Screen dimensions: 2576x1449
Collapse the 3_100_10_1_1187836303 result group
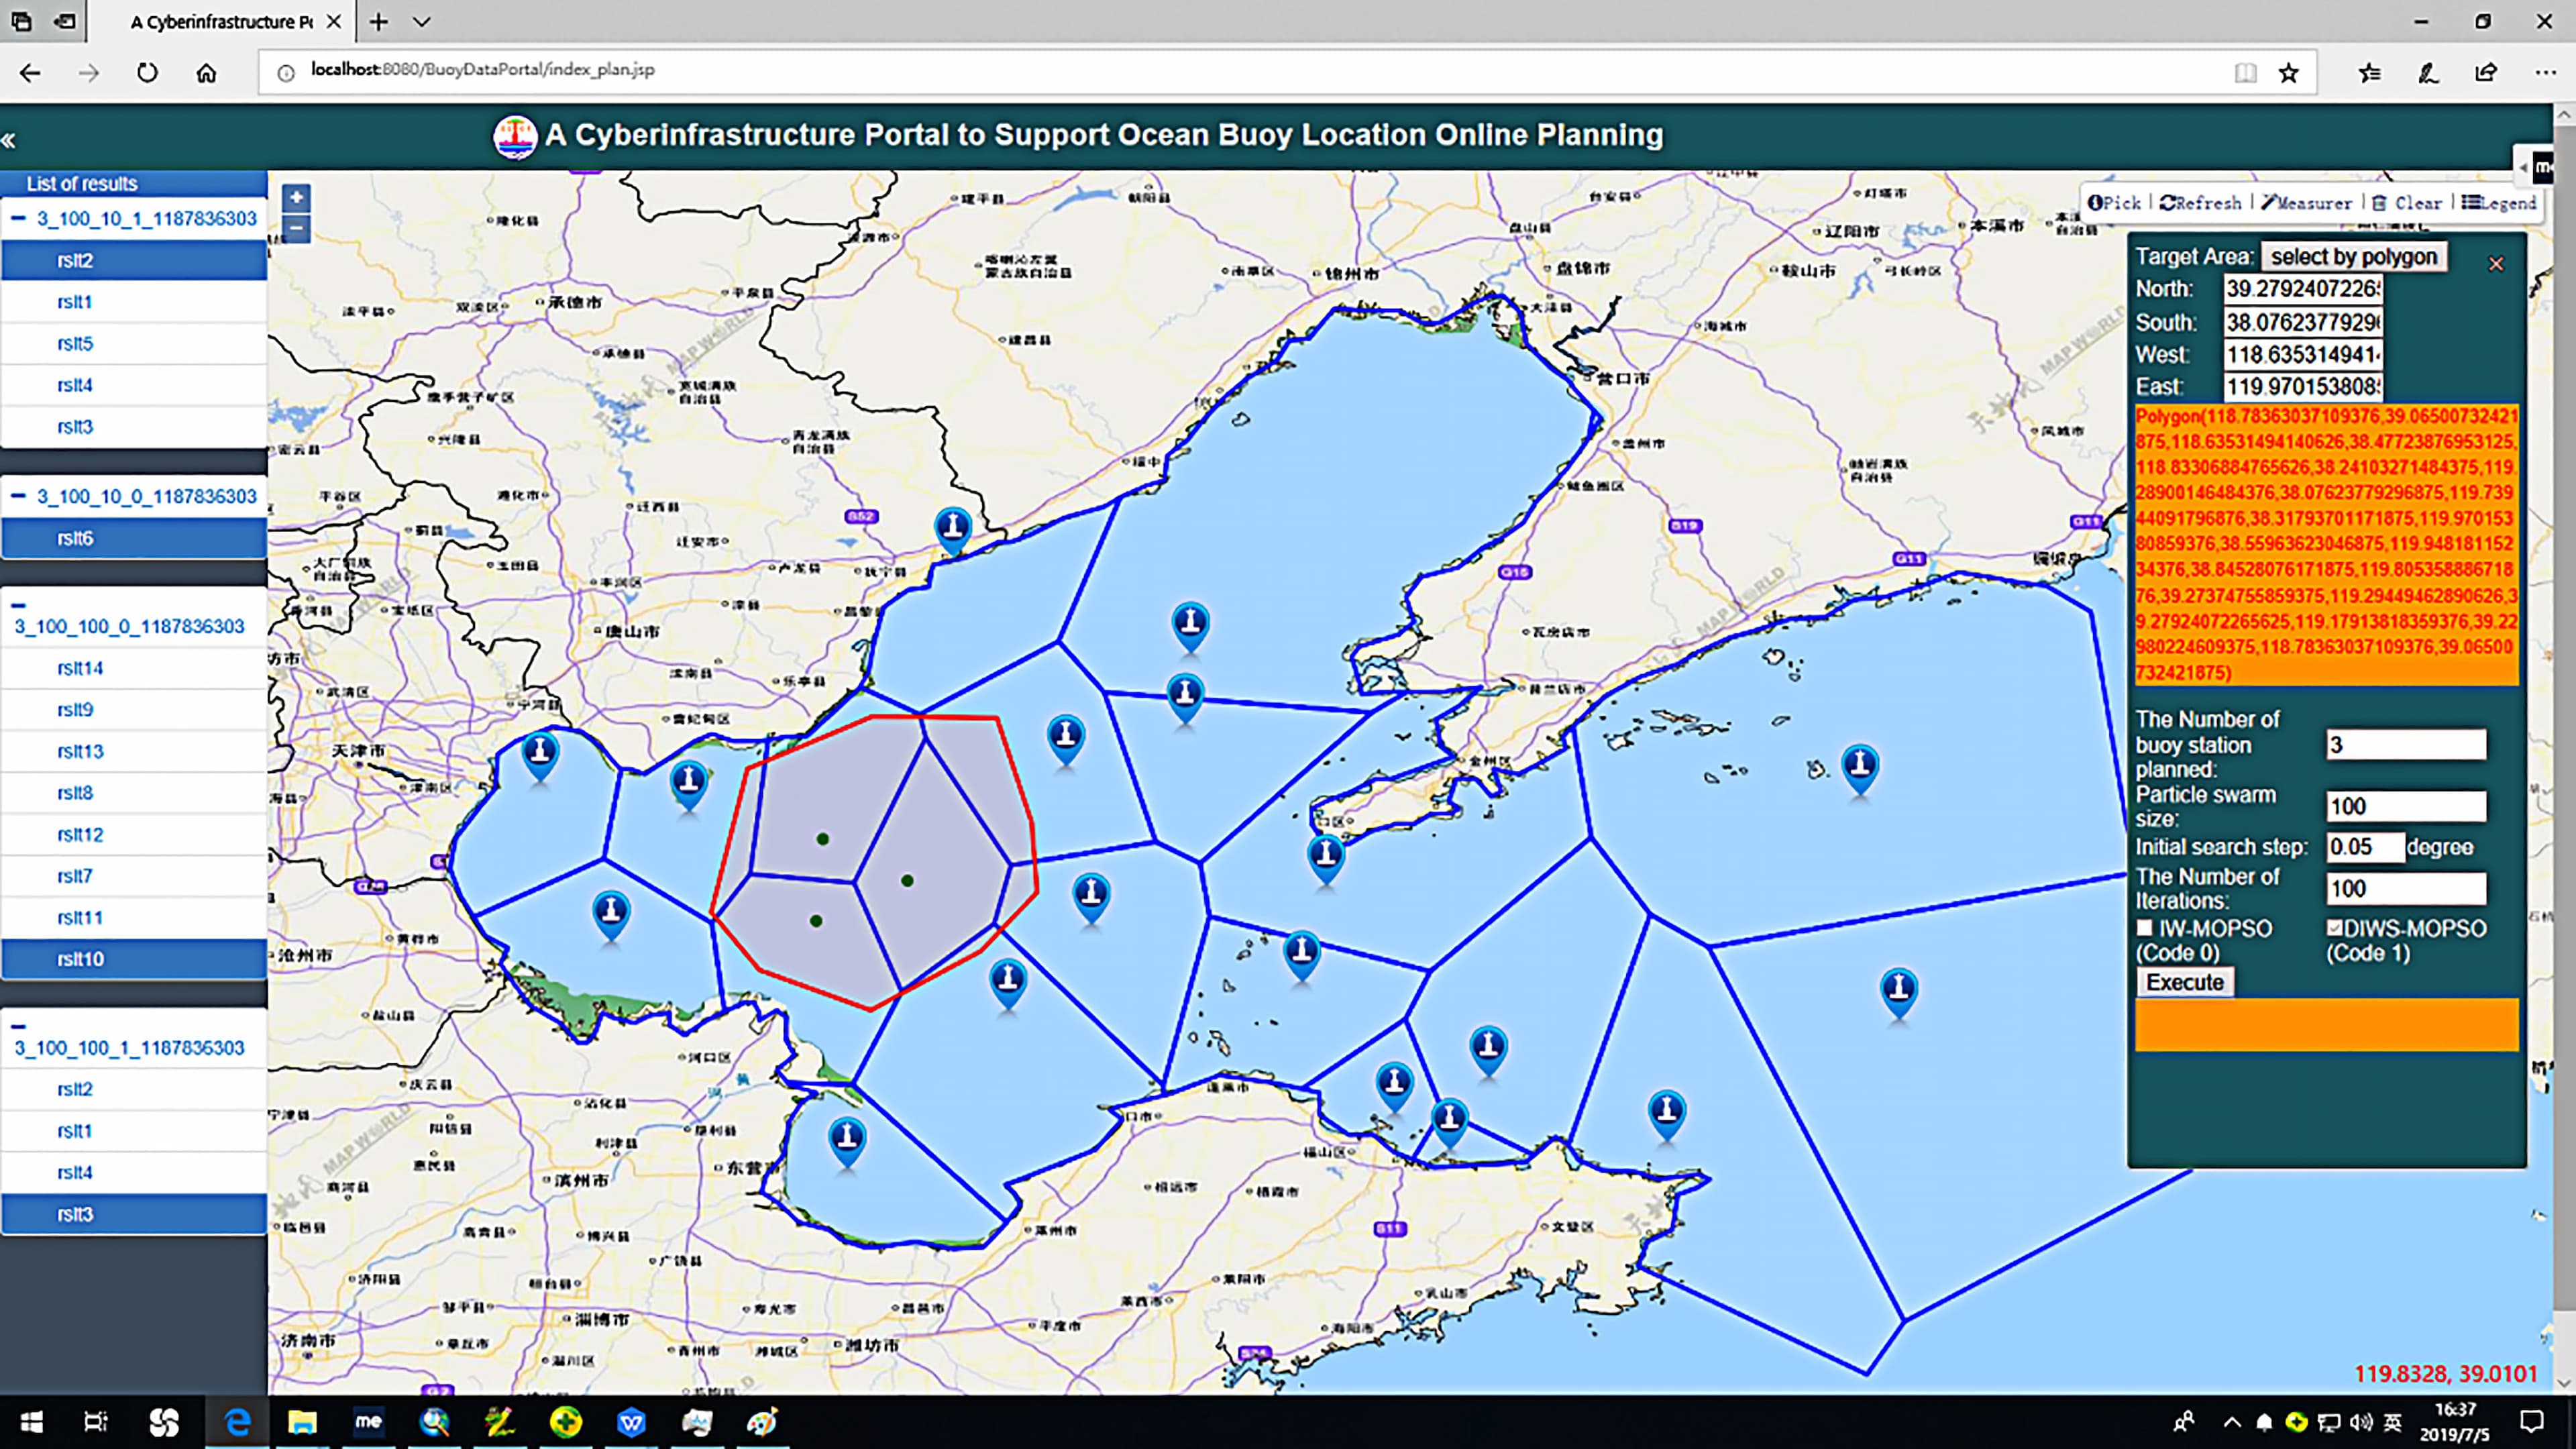(19, 218)
